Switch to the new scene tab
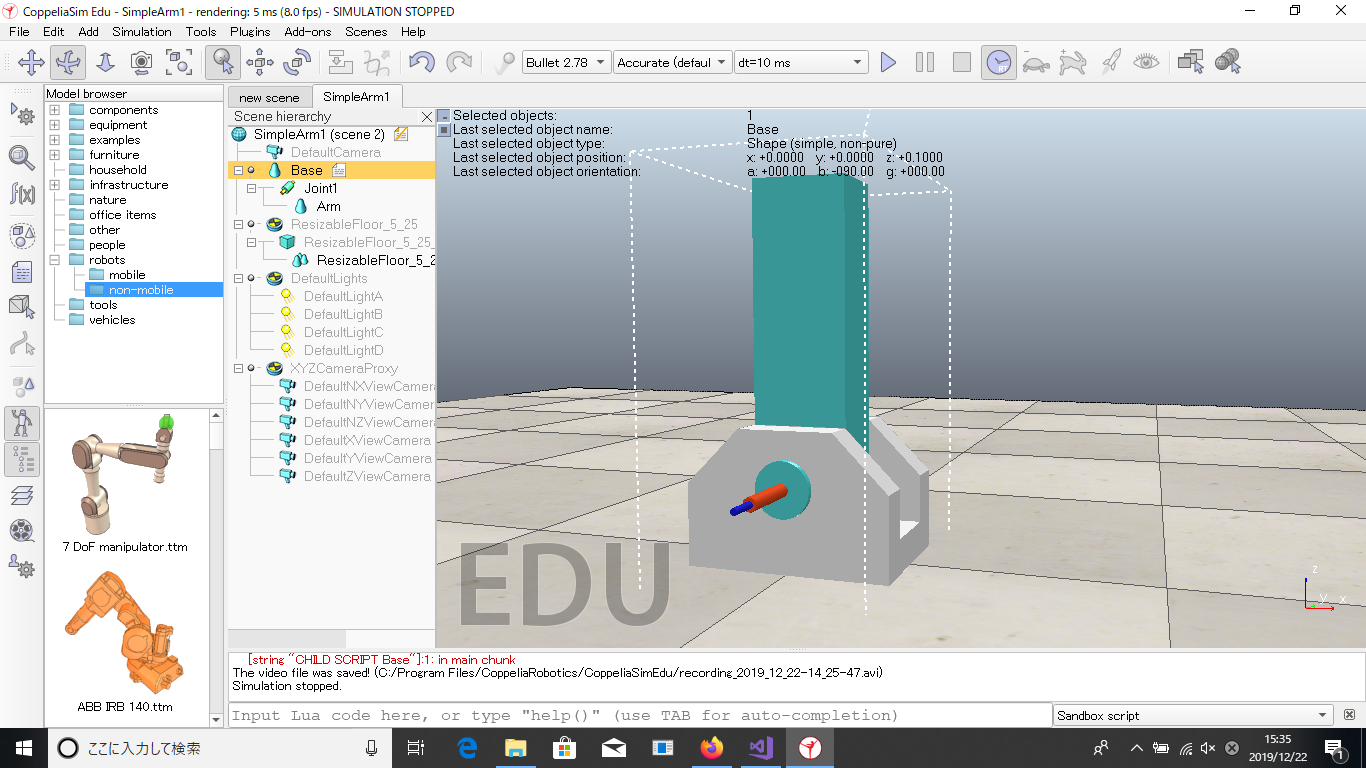This screenshot has width=1366, height=768. coord(269,97)
